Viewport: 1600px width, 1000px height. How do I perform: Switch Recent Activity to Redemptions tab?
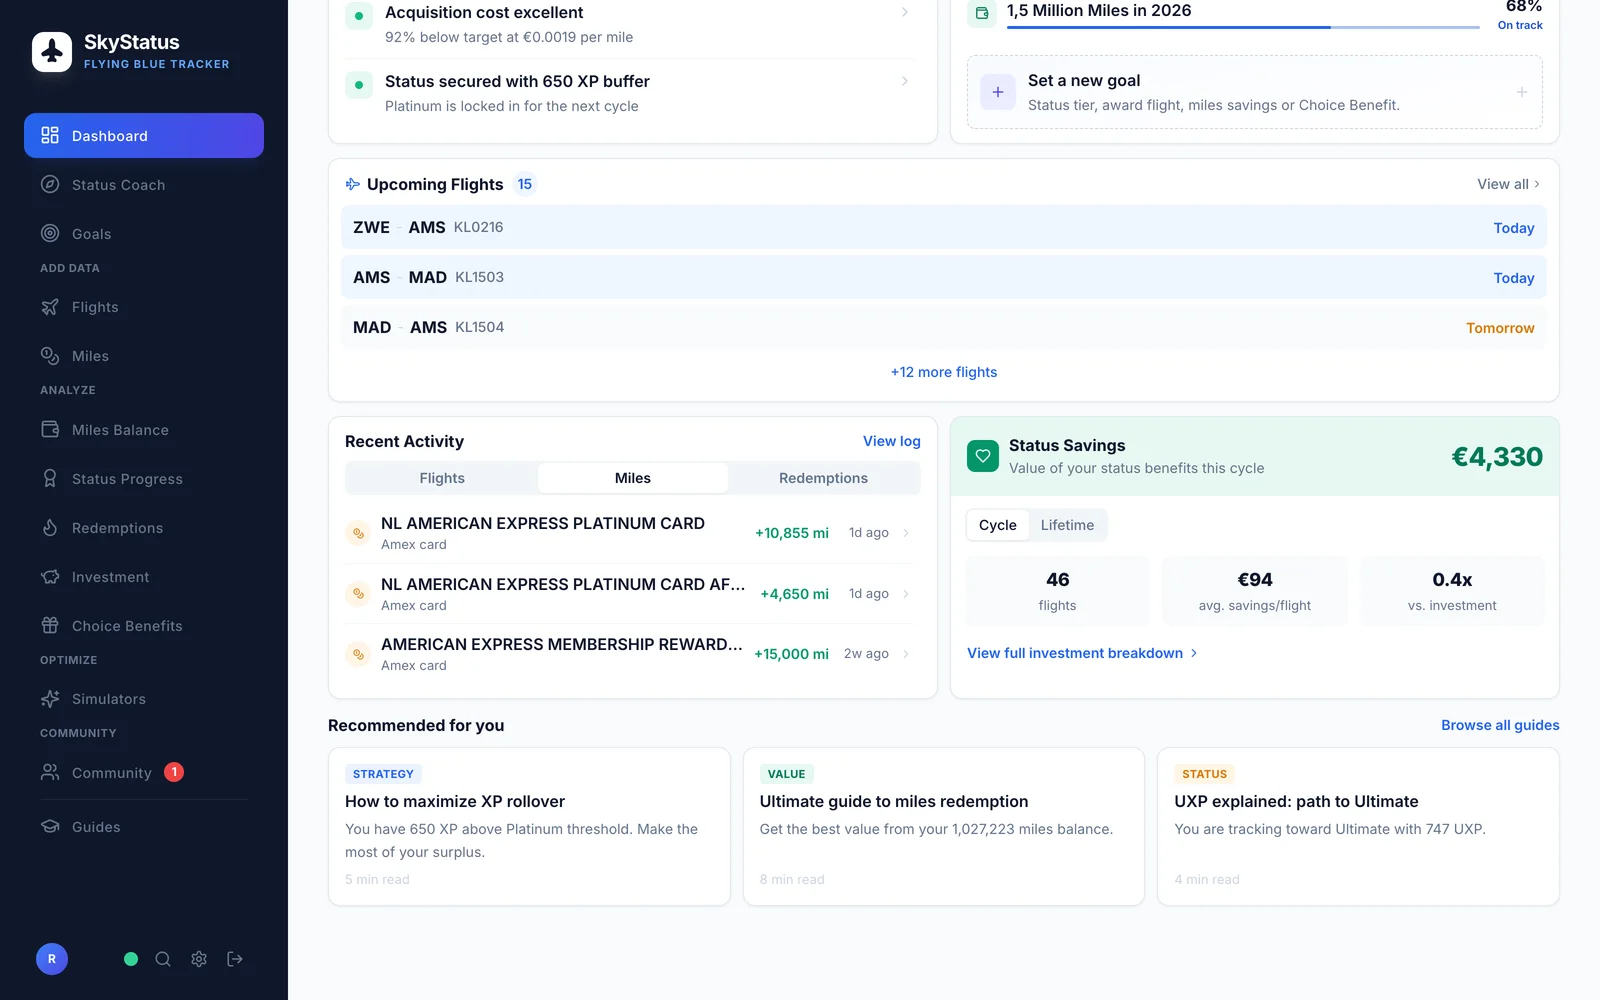[823, 478]
